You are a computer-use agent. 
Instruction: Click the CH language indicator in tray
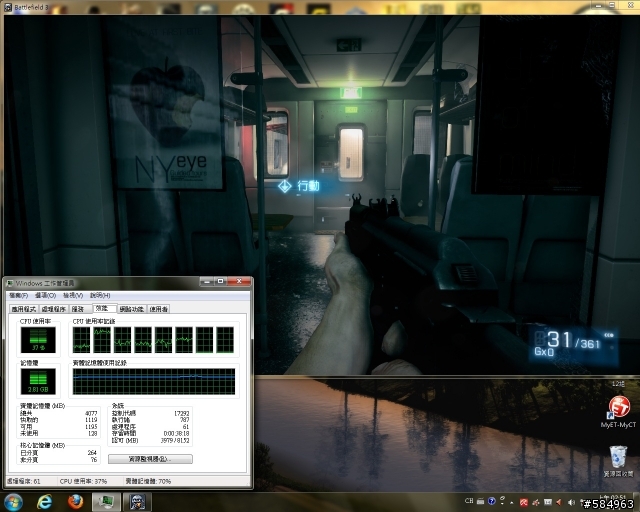click(469, 501)
